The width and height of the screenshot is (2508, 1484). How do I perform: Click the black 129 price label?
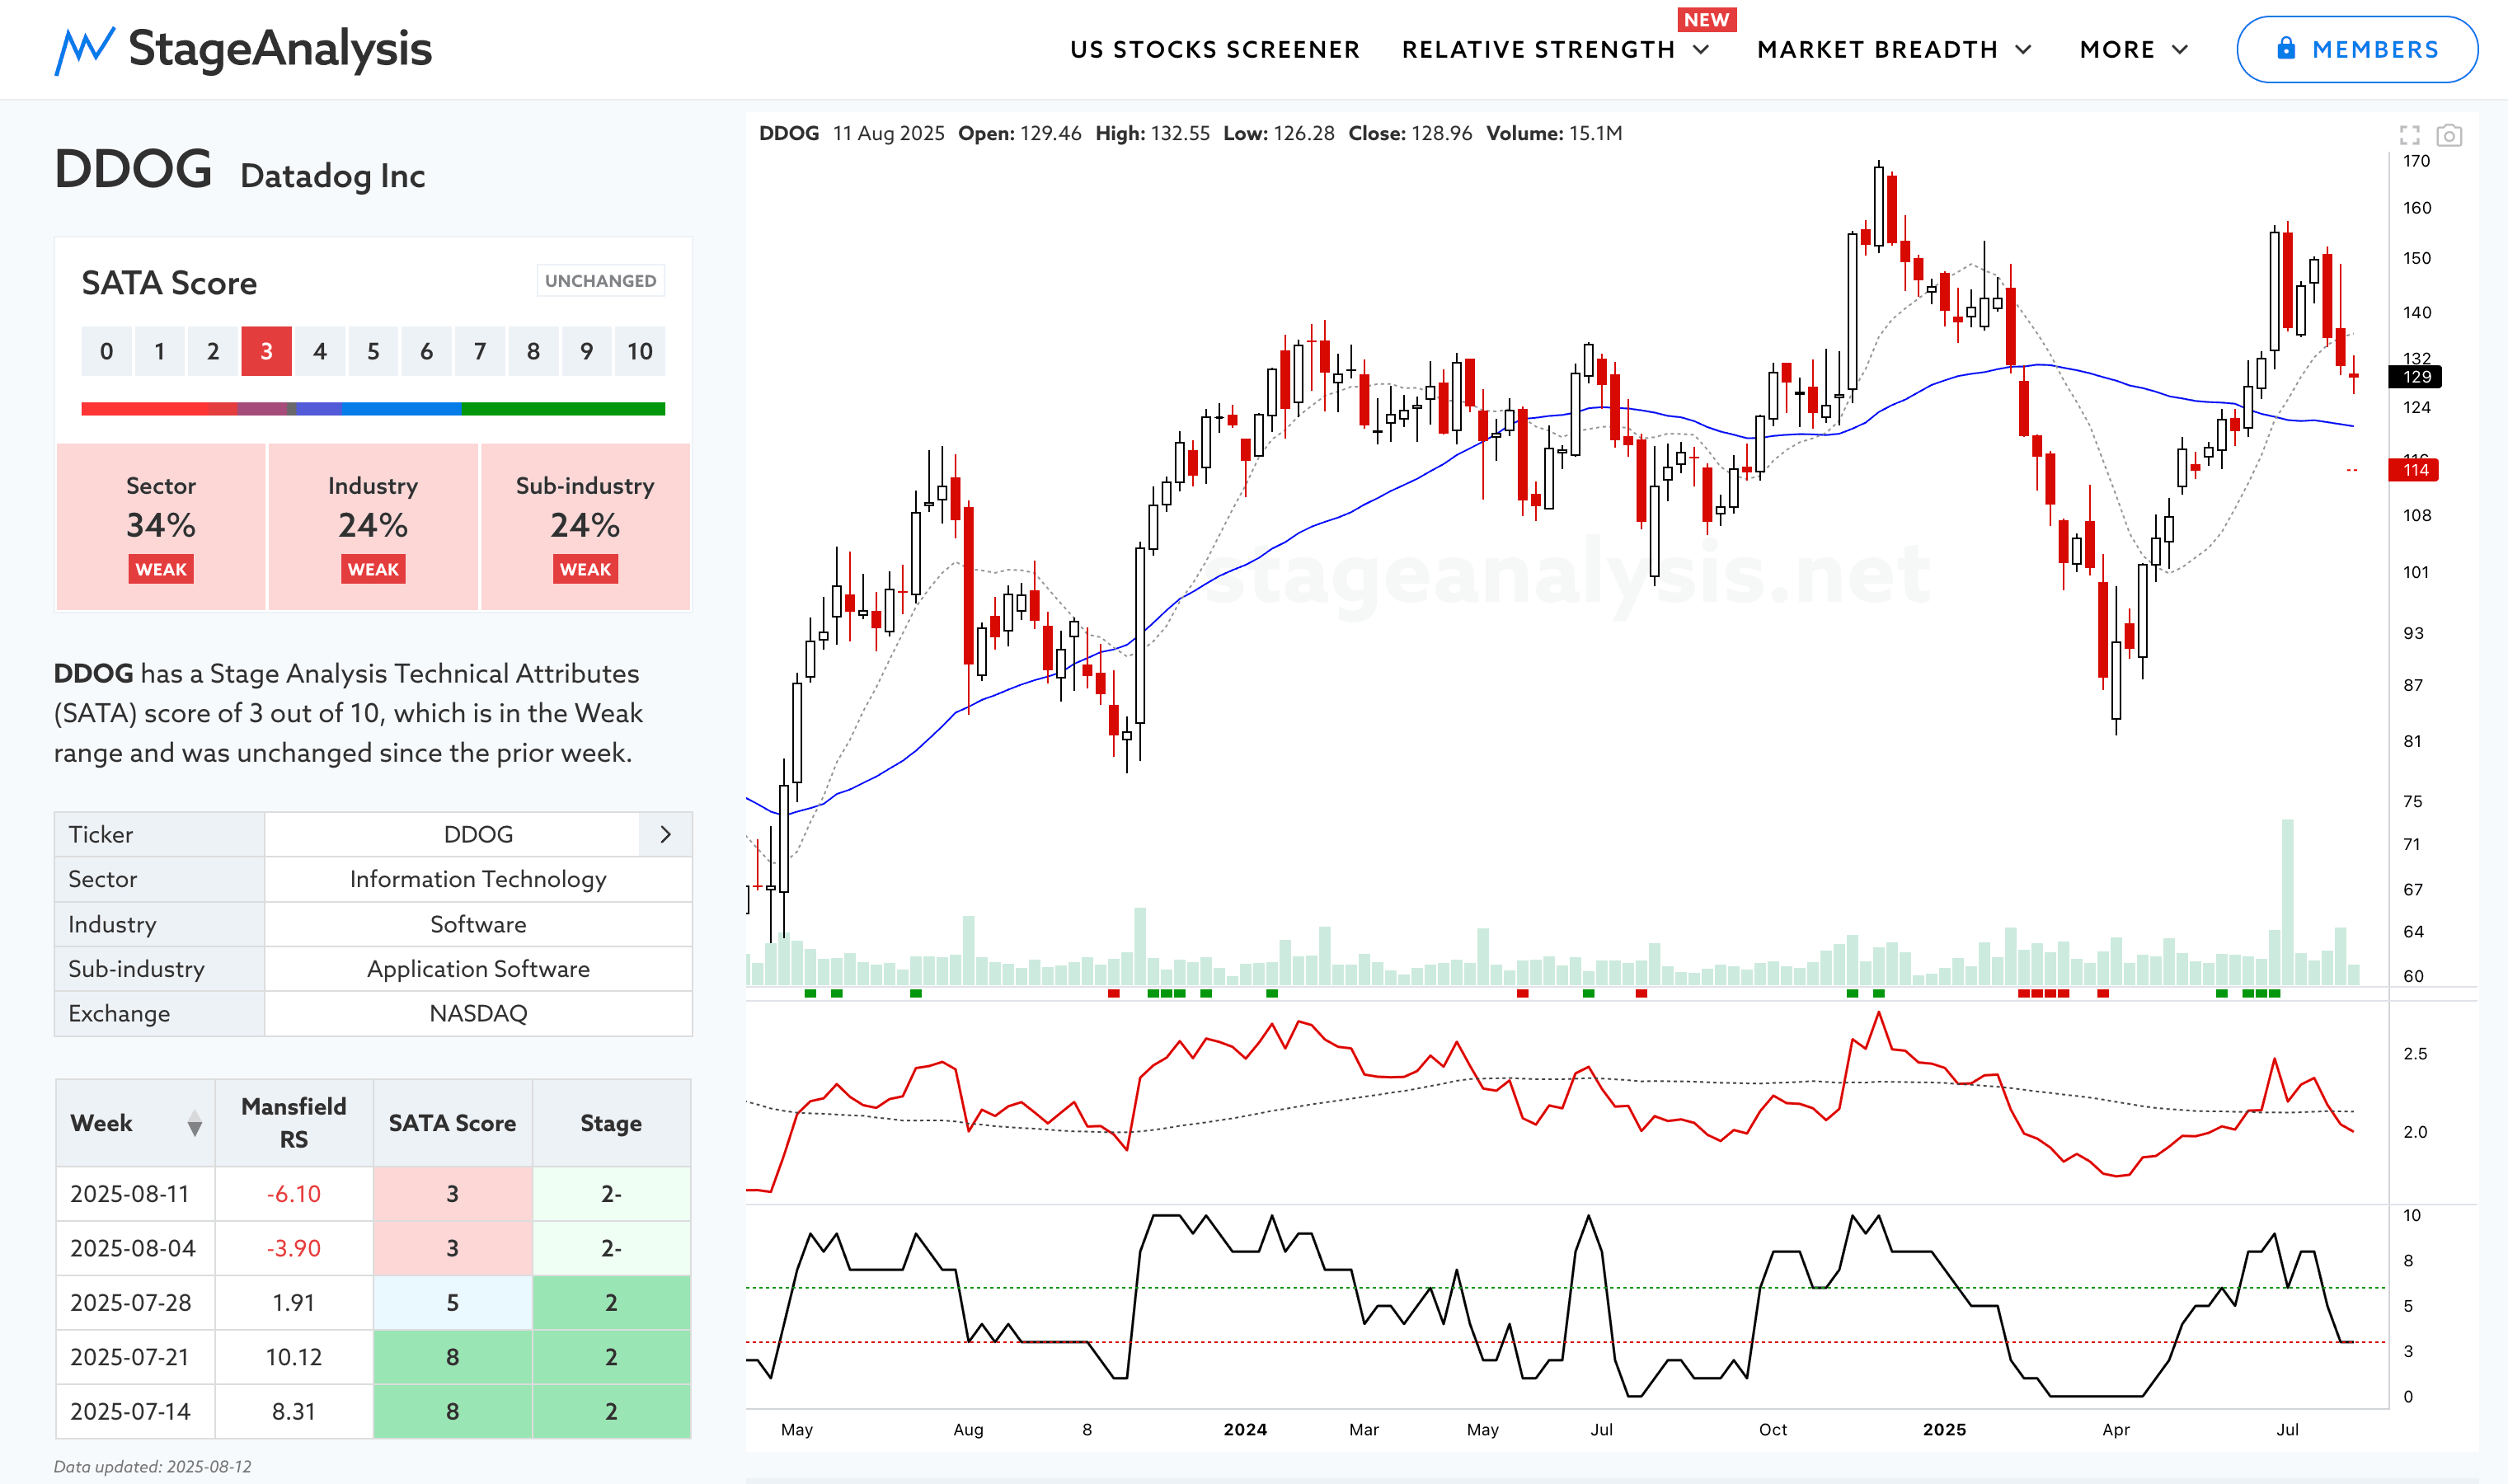point(2415,377)
